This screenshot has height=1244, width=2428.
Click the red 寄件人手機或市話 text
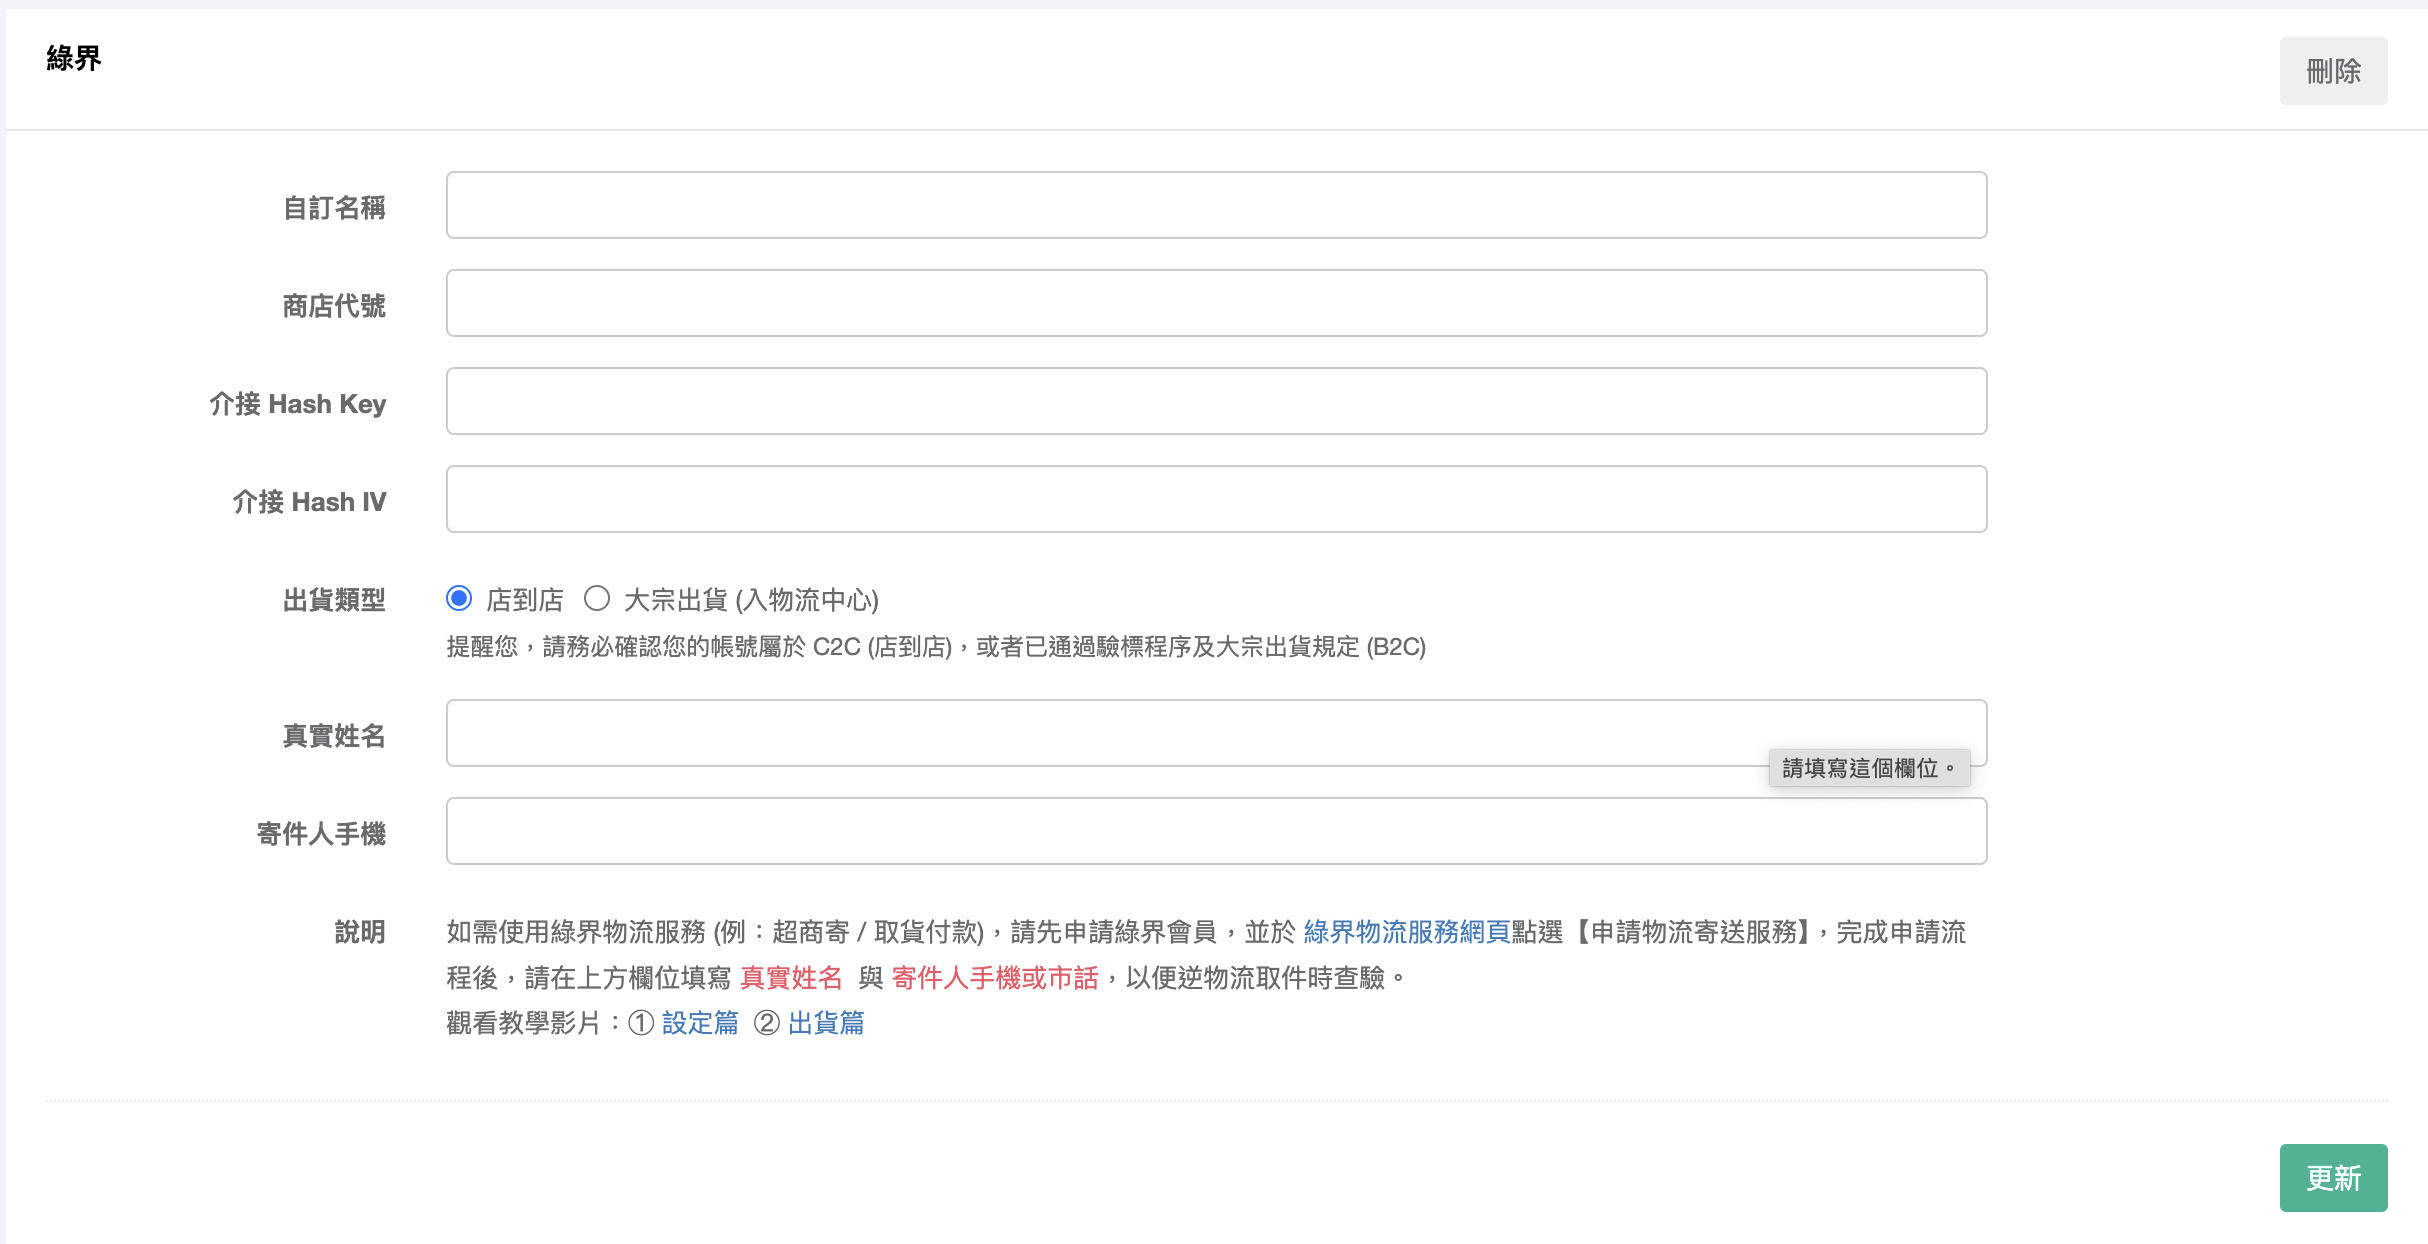point(994,978)
